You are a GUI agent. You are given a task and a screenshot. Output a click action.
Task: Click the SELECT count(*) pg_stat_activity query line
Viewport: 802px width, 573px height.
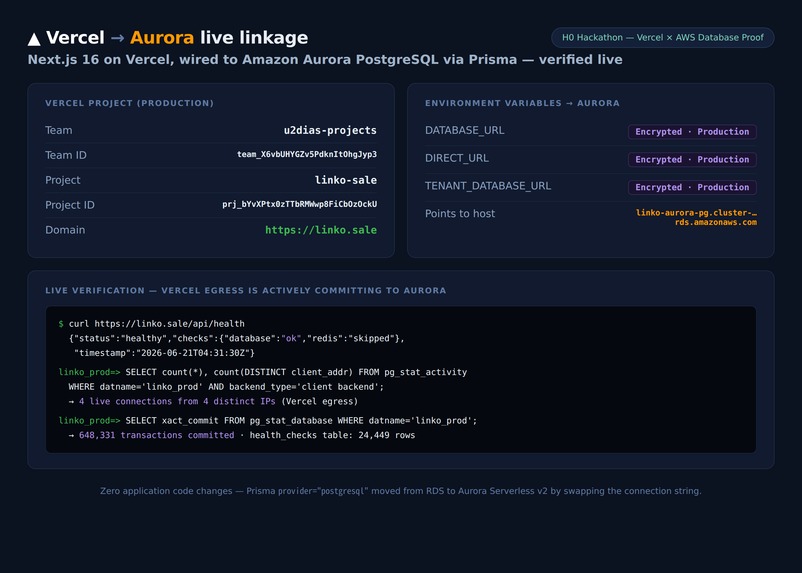pyautogui.click(x=296, y=372)
